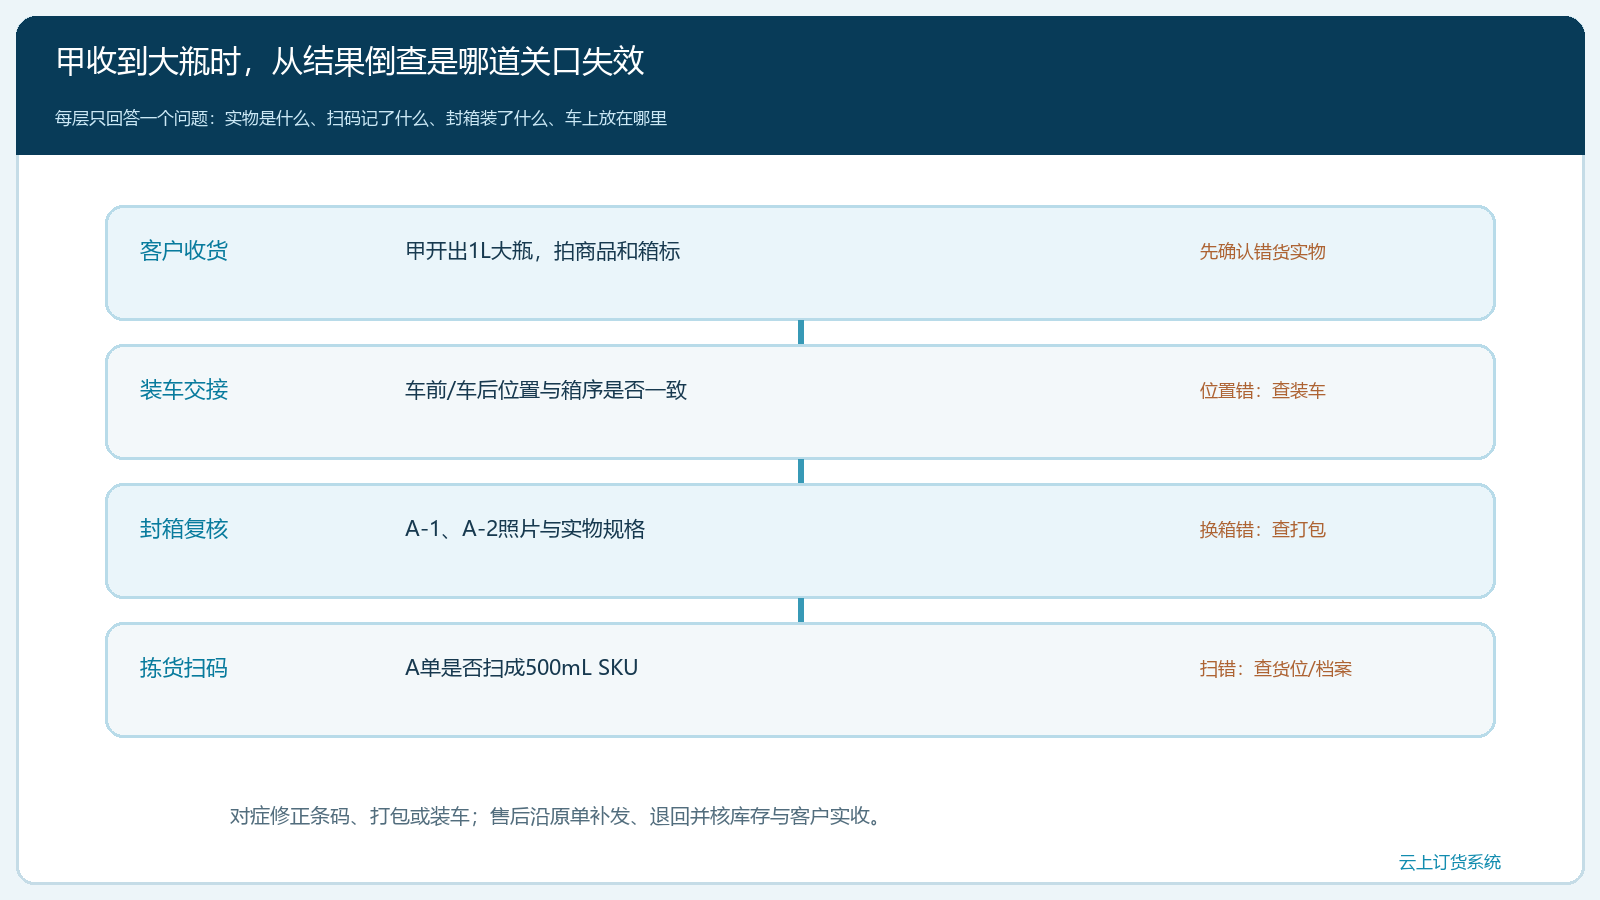Click the 客户收货 stage label
The width and height of the screenshot is (1600, 900).
pyautogui.click(x=184, y=251)
